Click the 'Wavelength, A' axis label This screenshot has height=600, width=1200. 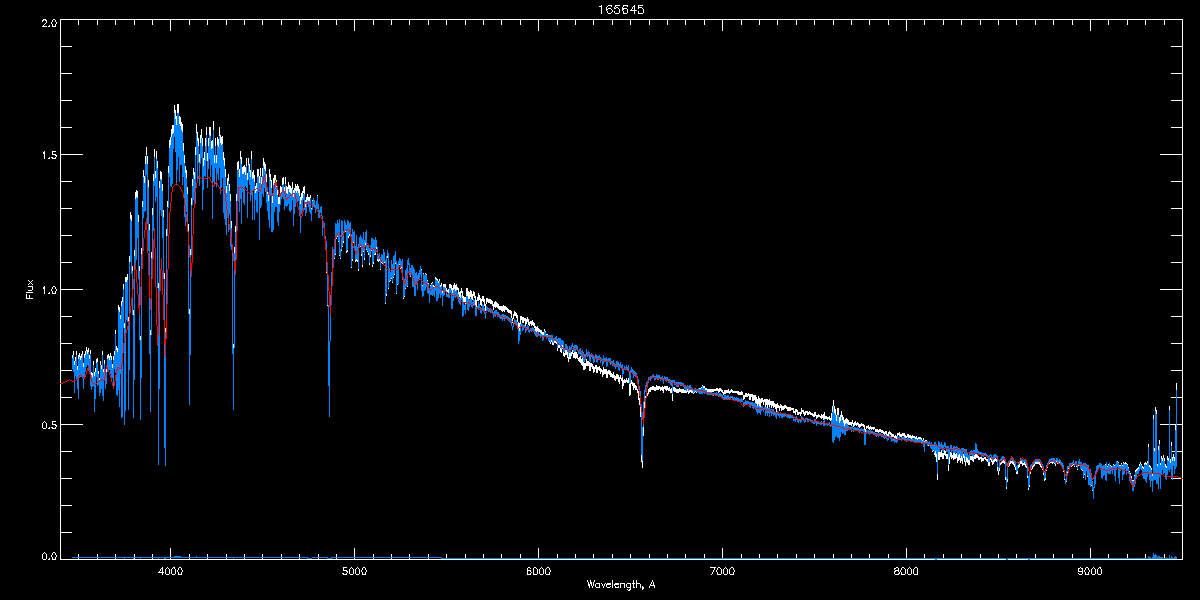click(620, 584)
